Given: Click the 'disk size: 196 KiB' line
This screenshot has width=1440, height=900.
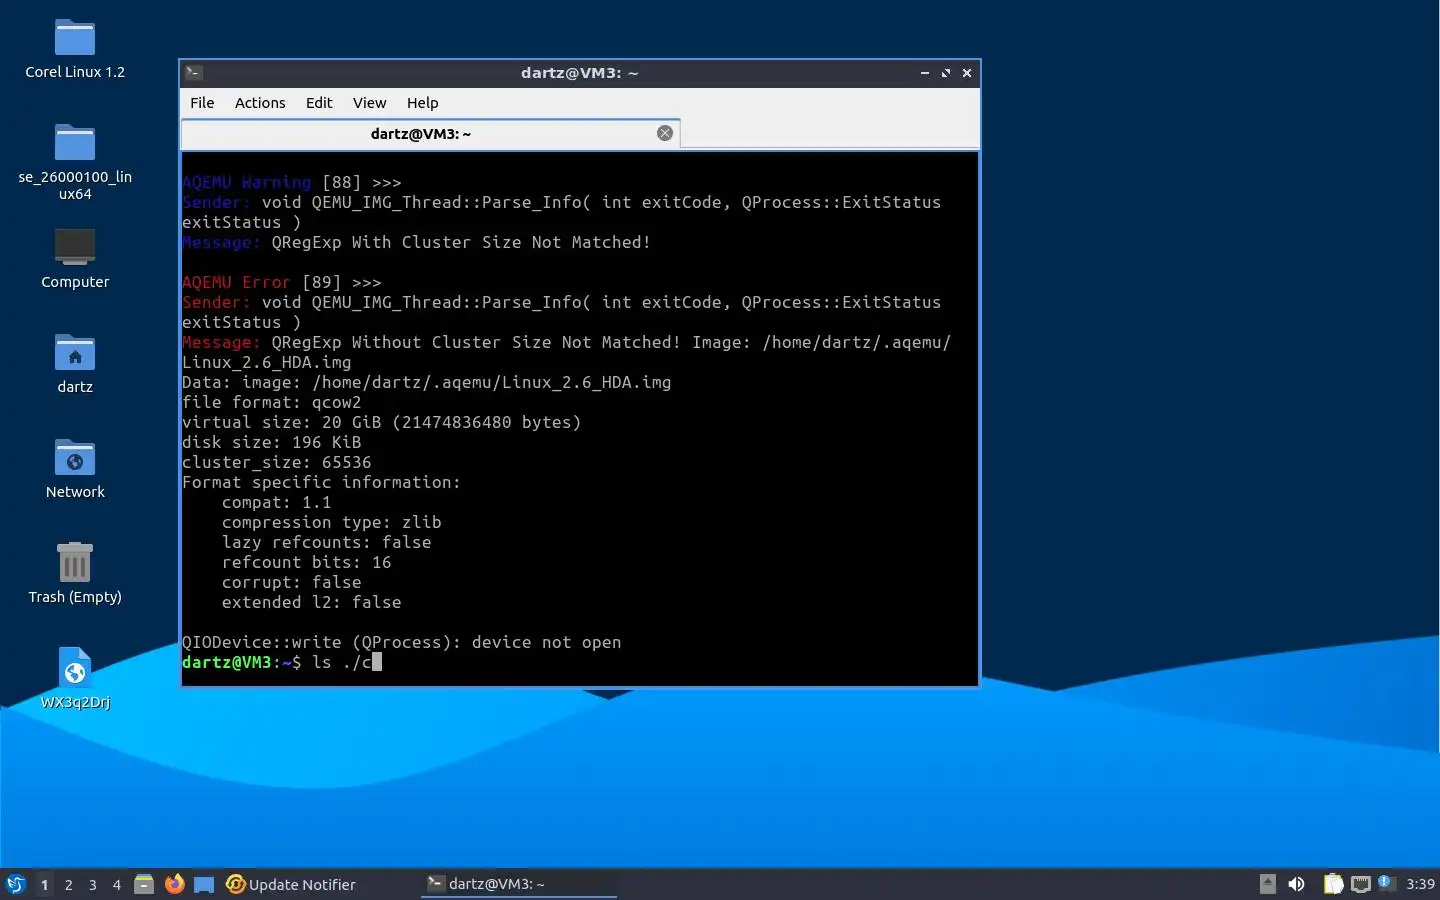Looking at the screenshot, I should [x=272, y=442].
